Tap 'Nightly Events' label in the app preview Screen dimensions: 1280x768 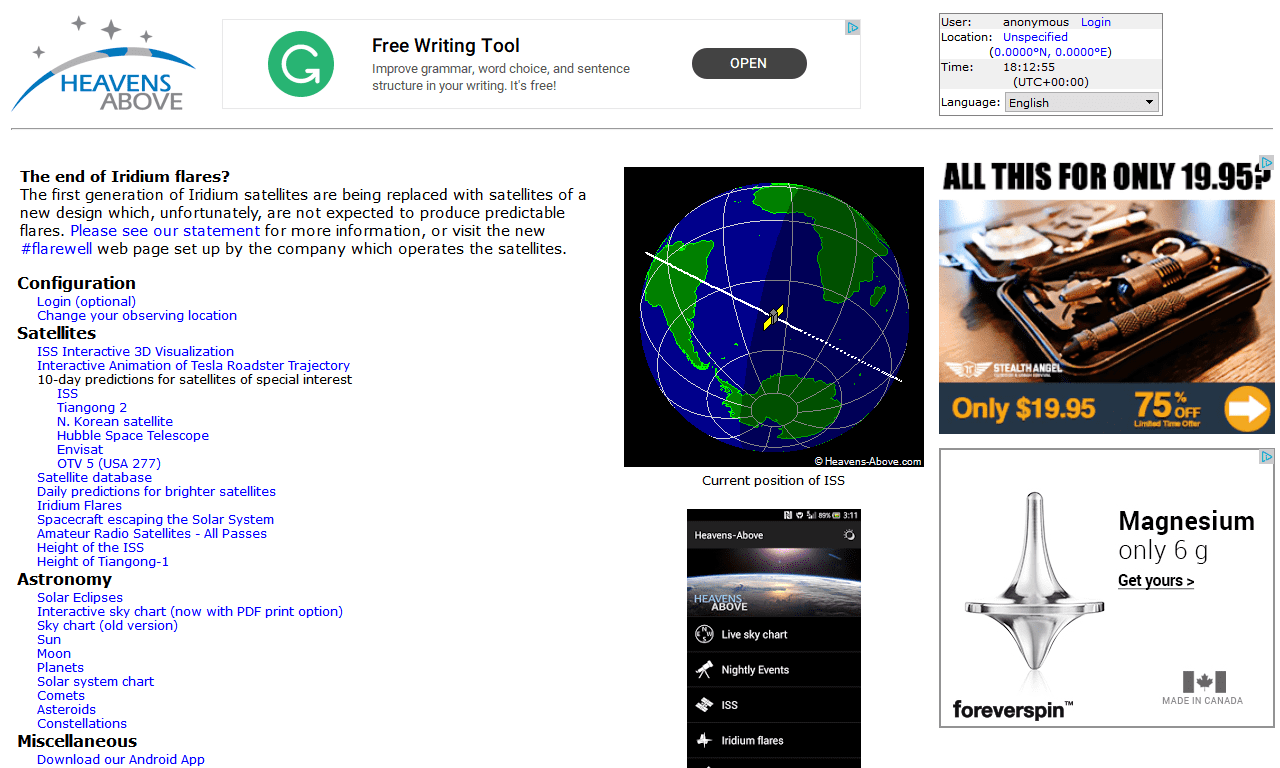(755, 670)
